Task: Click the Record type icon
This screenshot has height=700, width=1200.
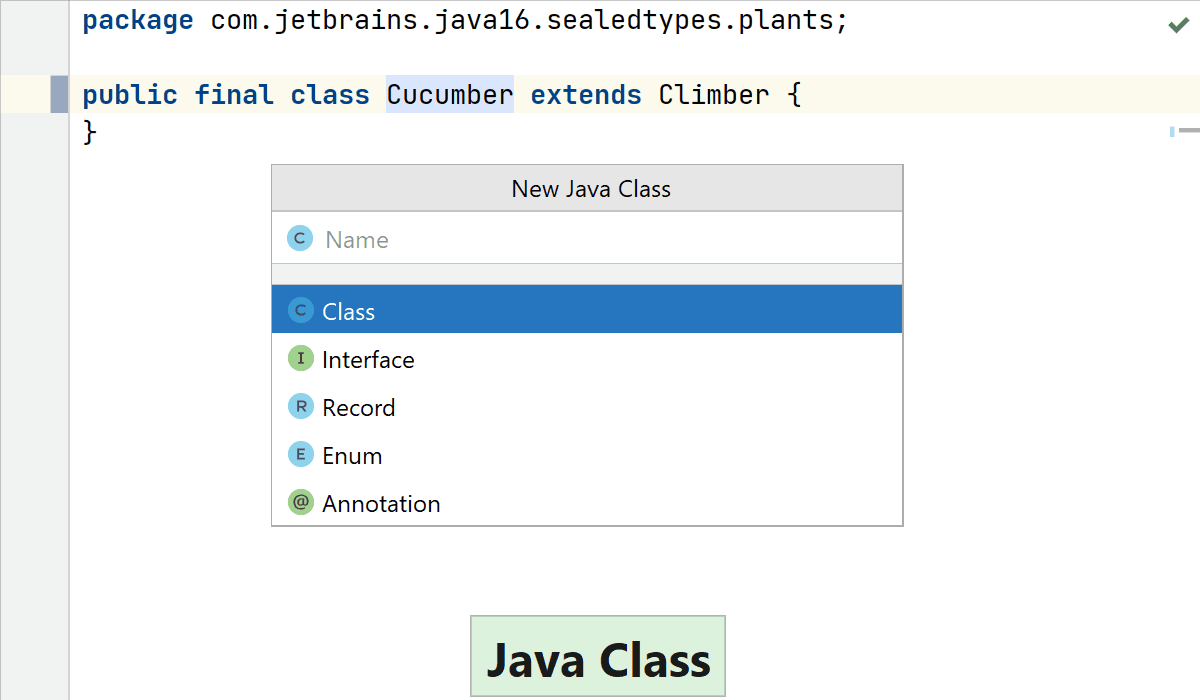Action: [299, 406]
